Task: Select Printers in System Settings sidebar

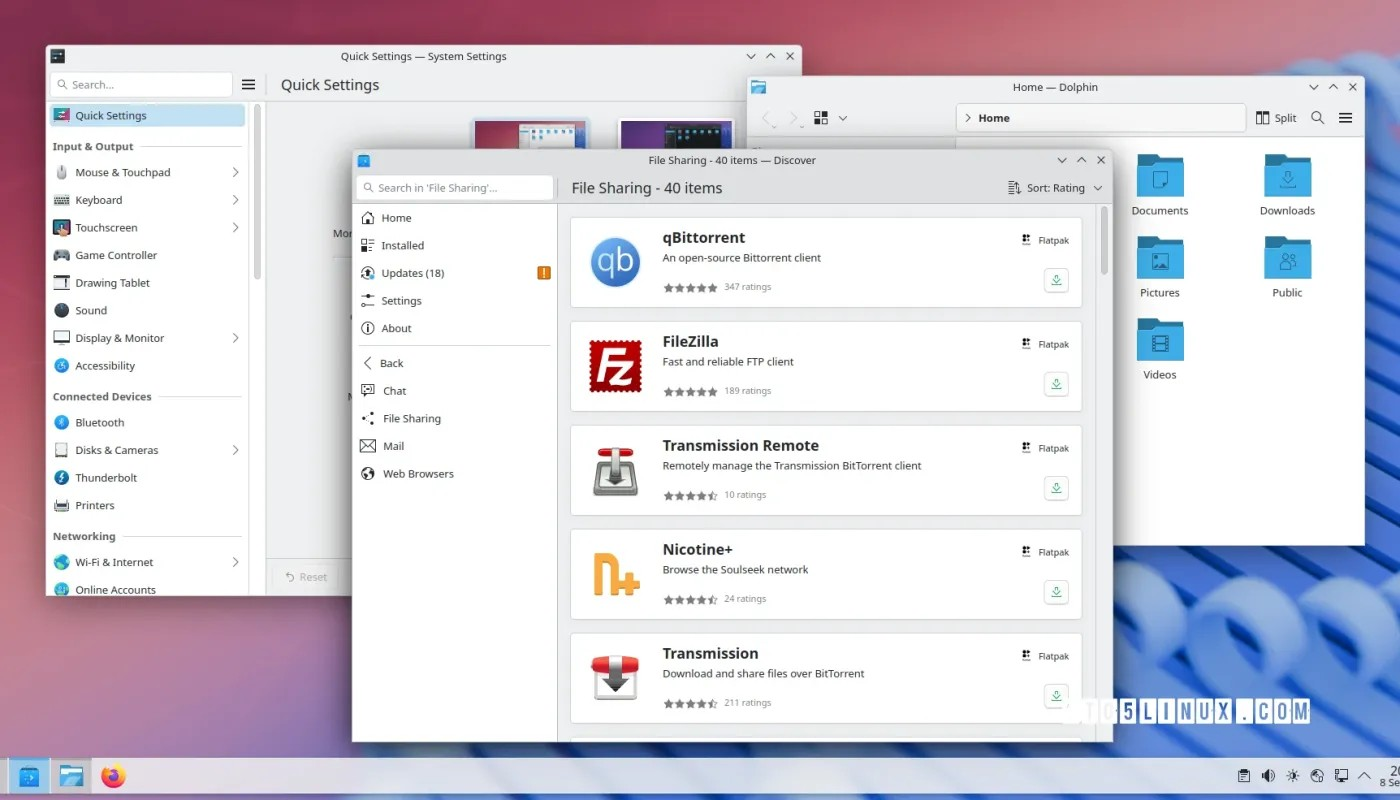Action: [93, 505]
